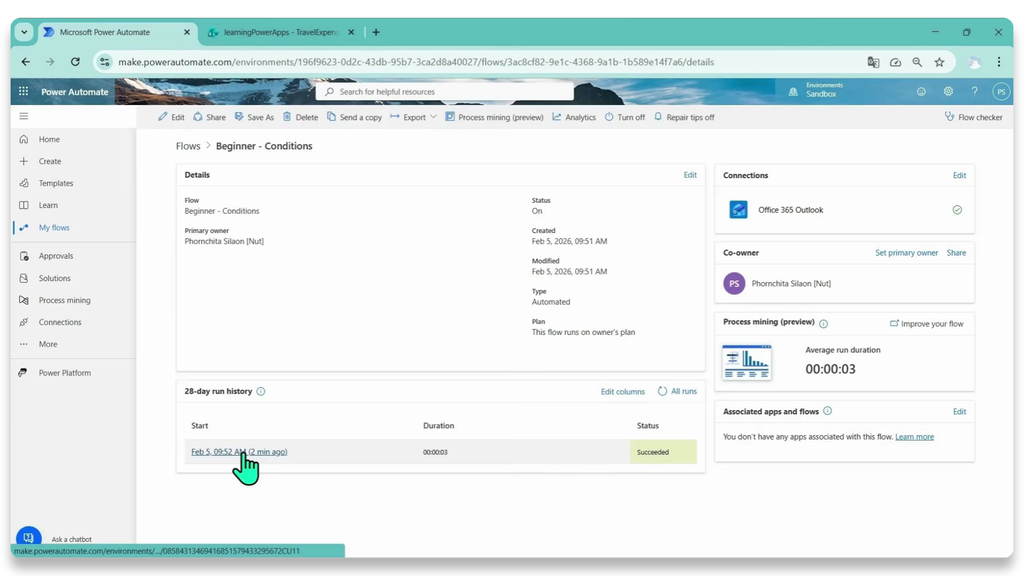1024x576 pixels.
Task: Open the Export dropdown
Action: [413, 118]
